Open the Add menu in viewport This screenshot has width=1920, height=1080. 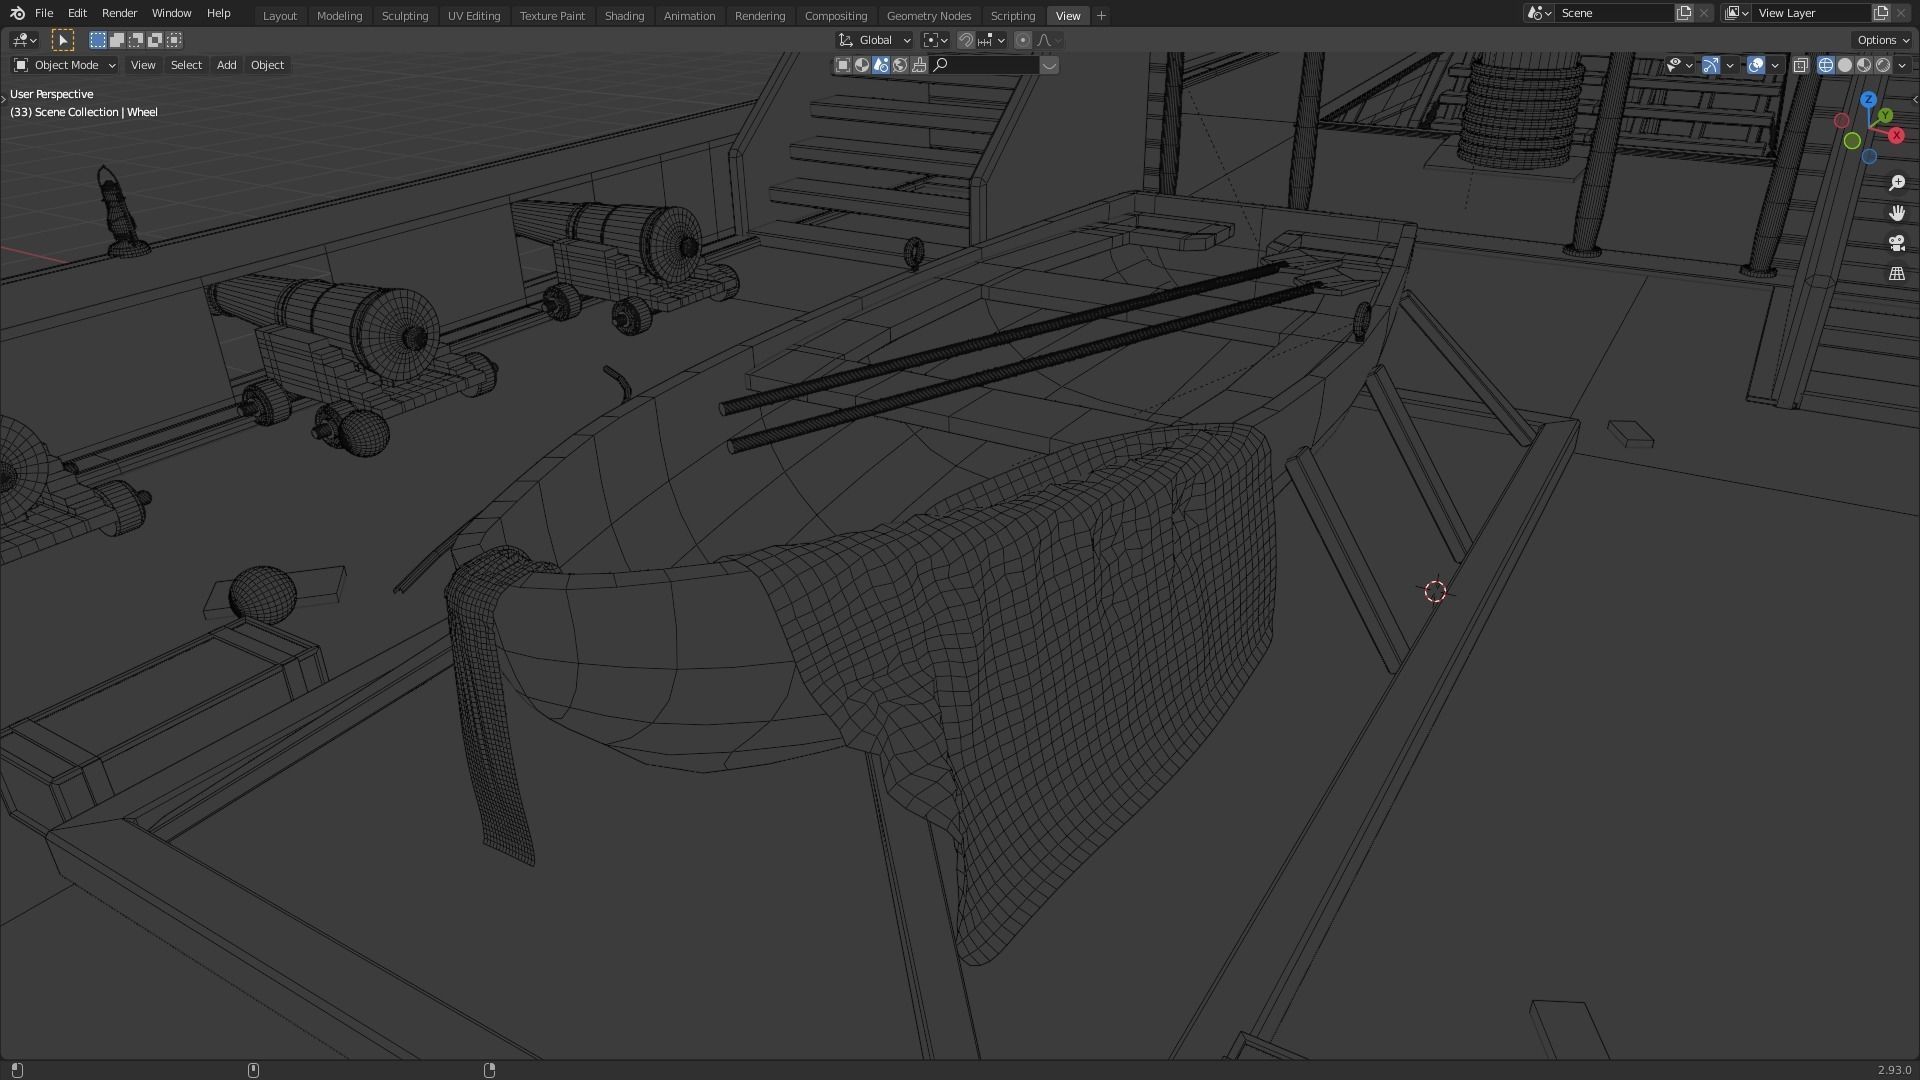tap(226, 65)
